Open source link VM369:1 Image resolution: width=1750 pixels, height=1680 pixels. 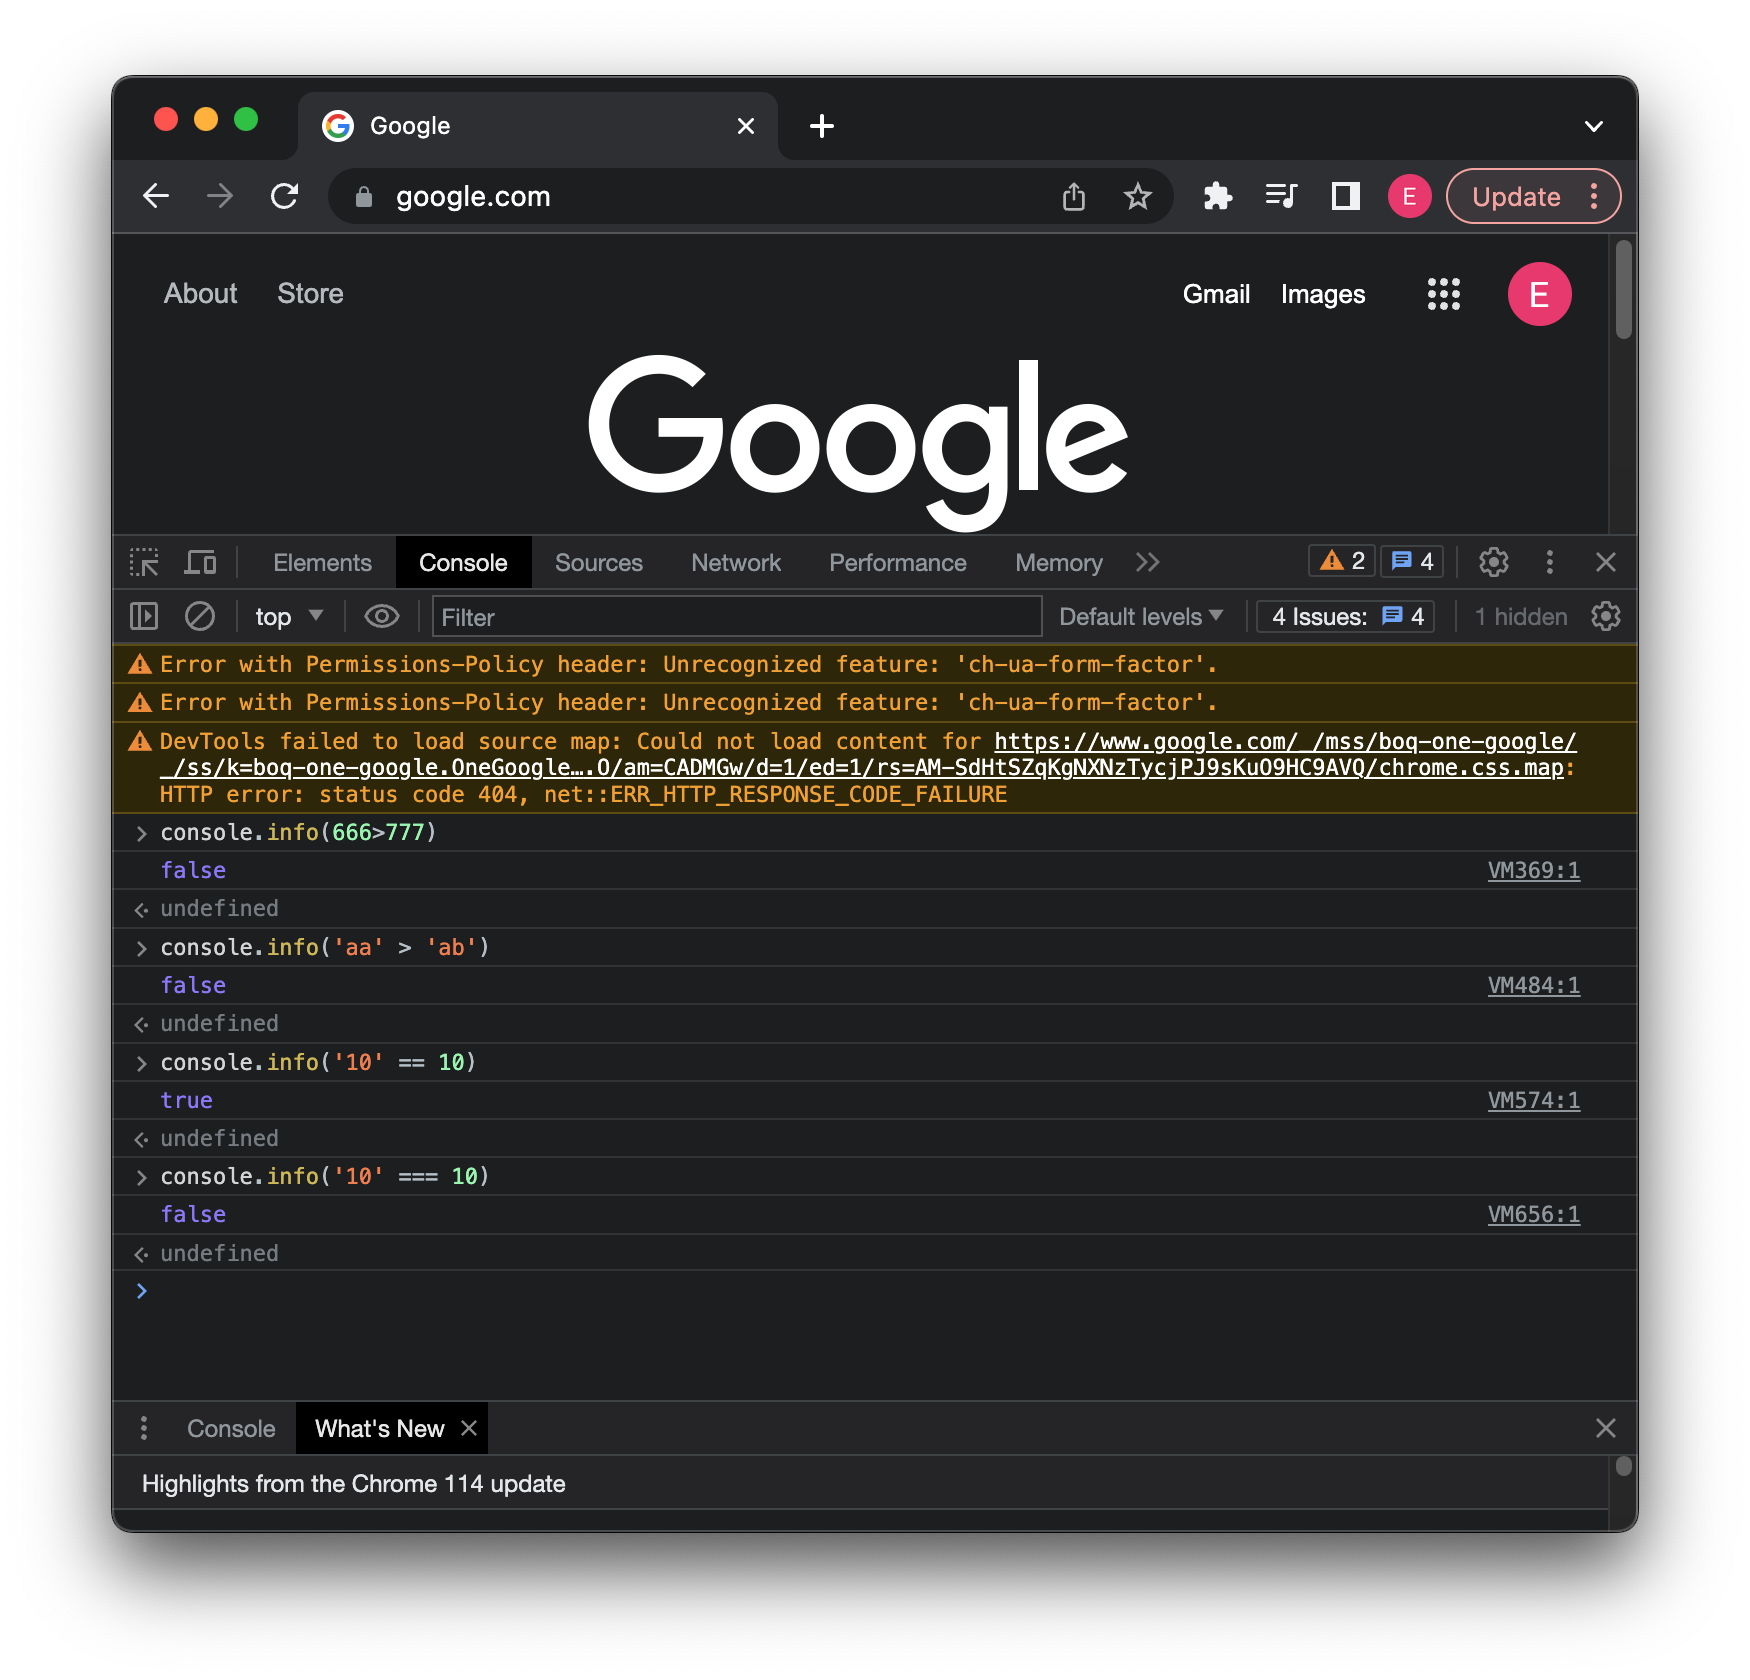[x=1533, y=871]
